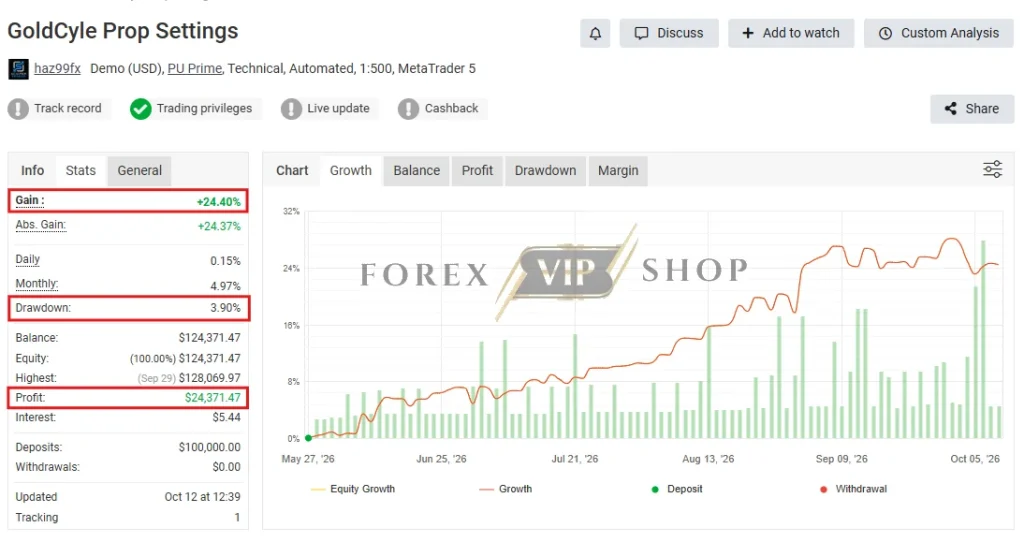The image size is (1024, 542).
Task: Click the Gain label
Action: coord(30,201)
